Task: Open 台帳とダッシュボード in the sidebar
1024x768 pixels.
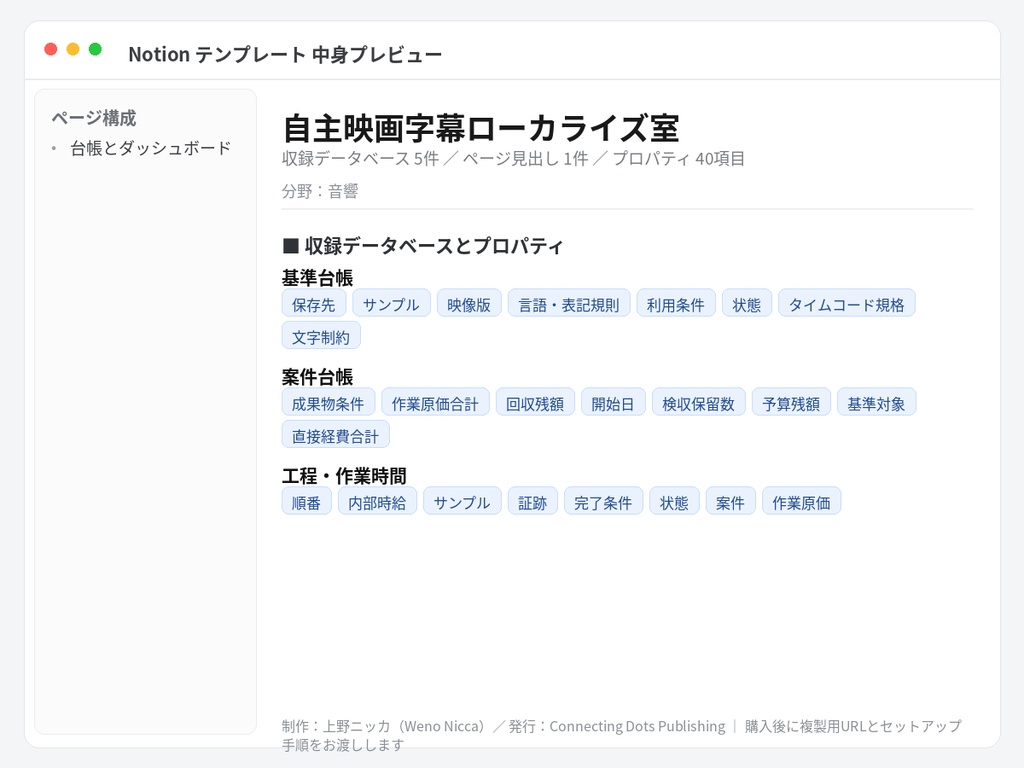Action: click(151, 148)
